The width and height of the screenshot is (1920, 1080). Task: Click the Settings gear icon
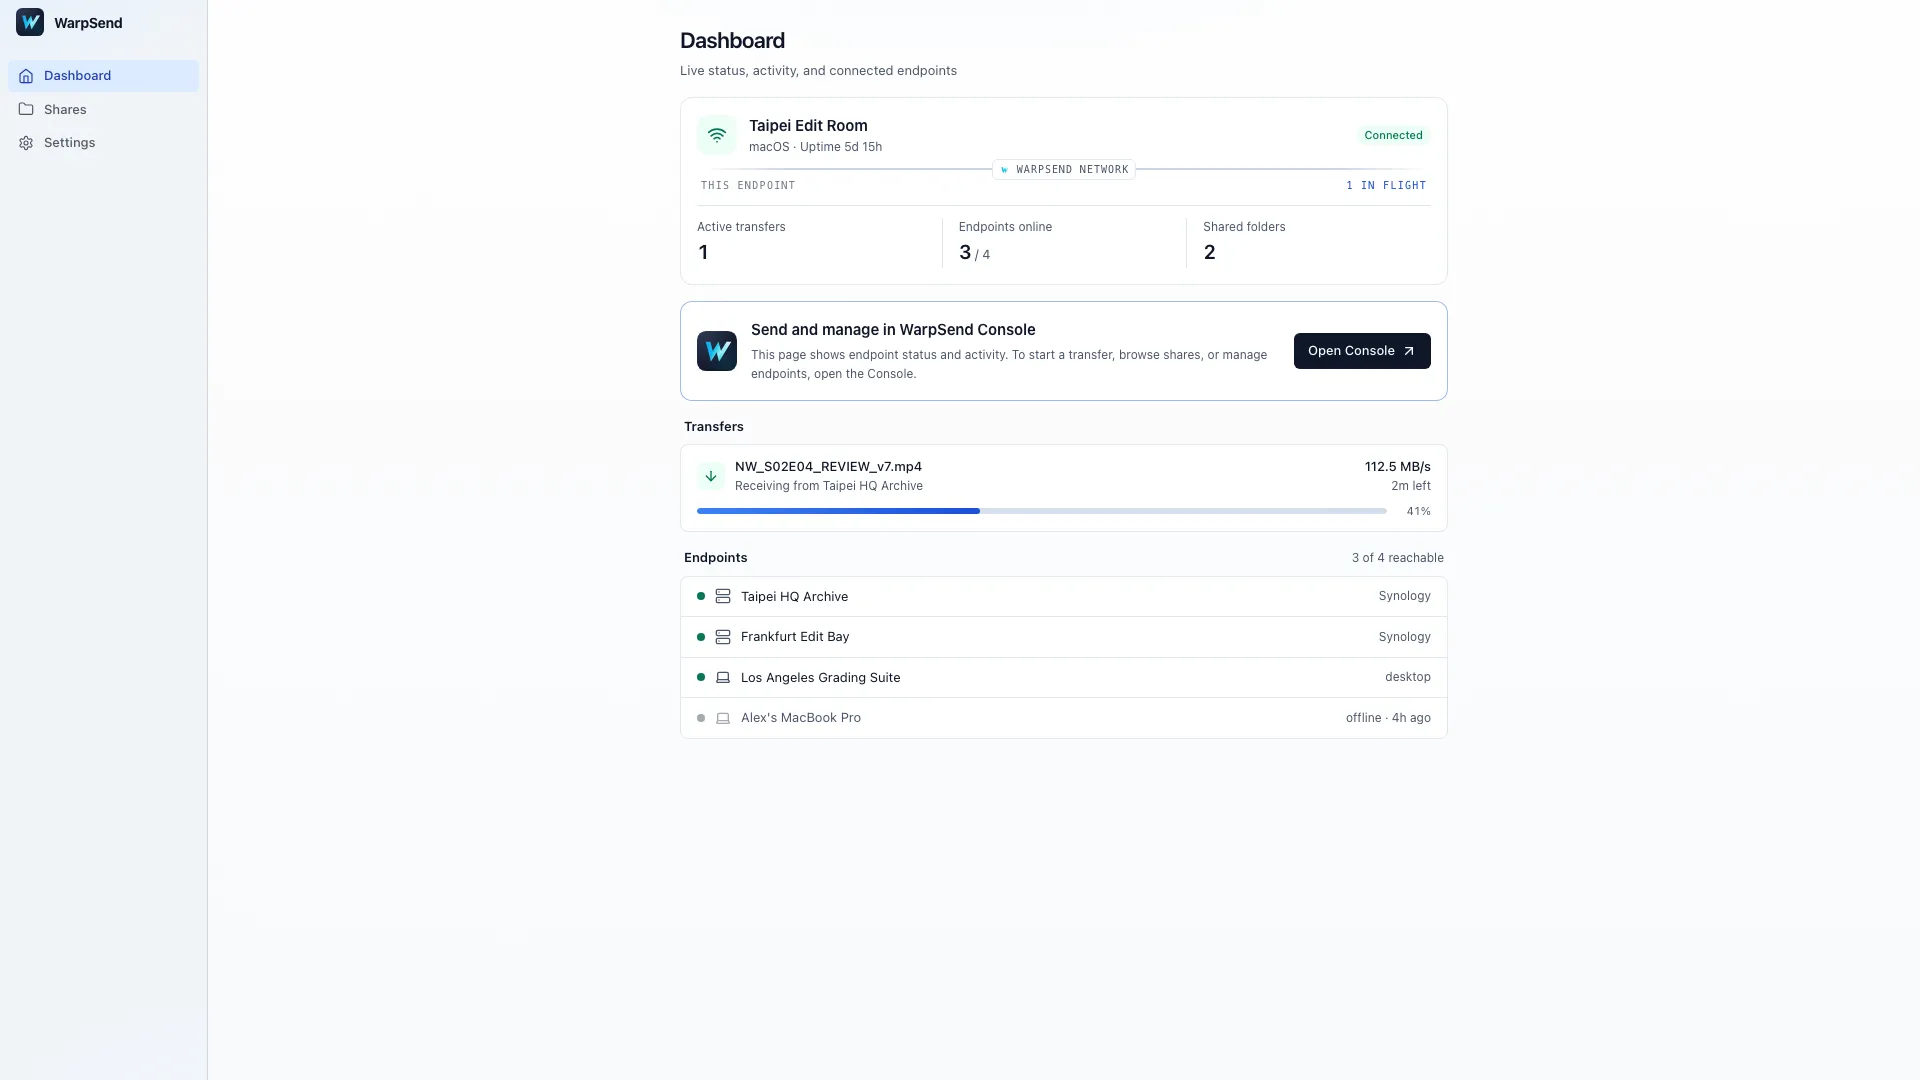26,143
